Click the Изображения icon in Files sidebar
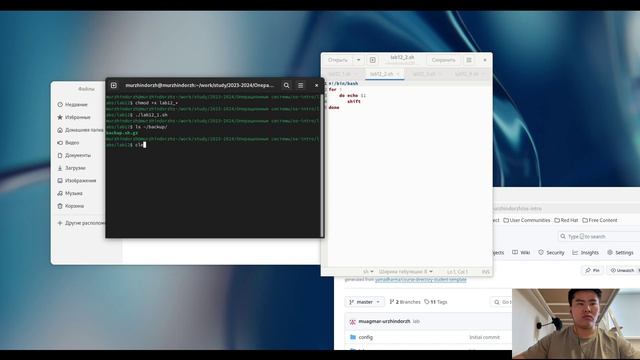This screenshot has width=640, height=360. click(x=60, y=180)
